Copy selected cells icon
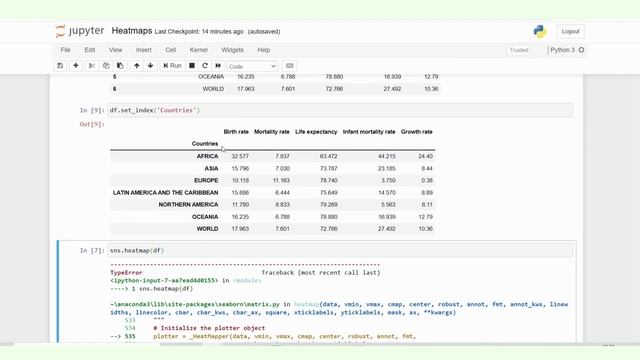This screenshot has width=640, height=360. pos(106,66)
